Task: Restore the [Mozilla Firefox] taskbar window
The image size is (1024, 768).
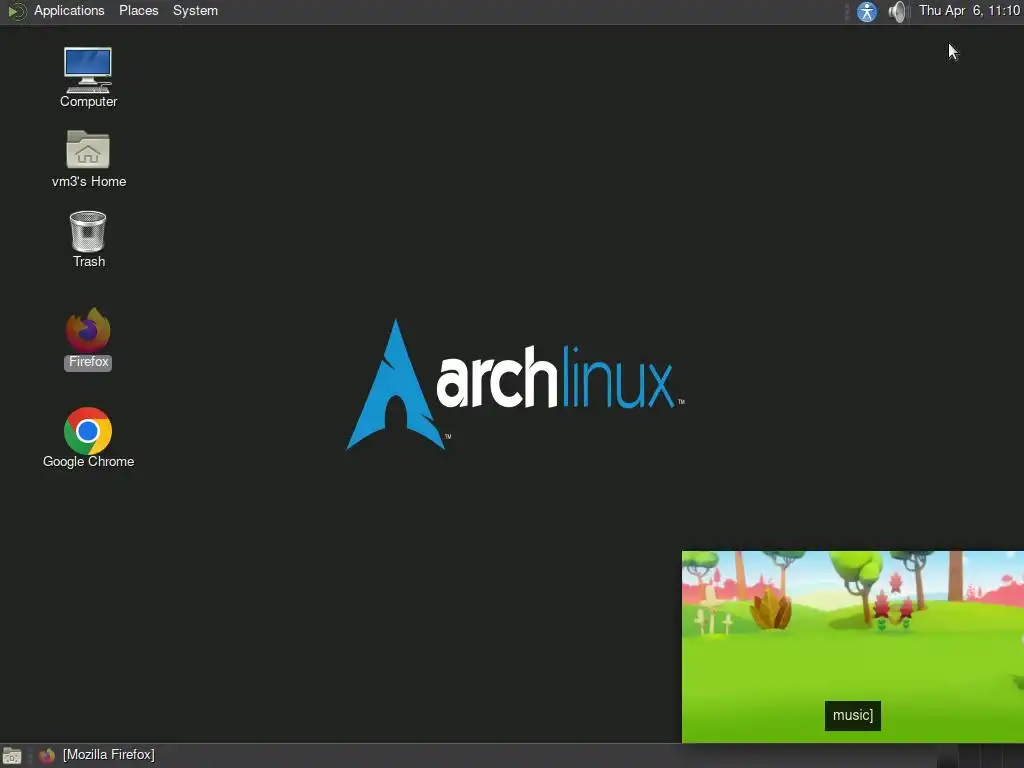Action: click(x=97, y=755)
